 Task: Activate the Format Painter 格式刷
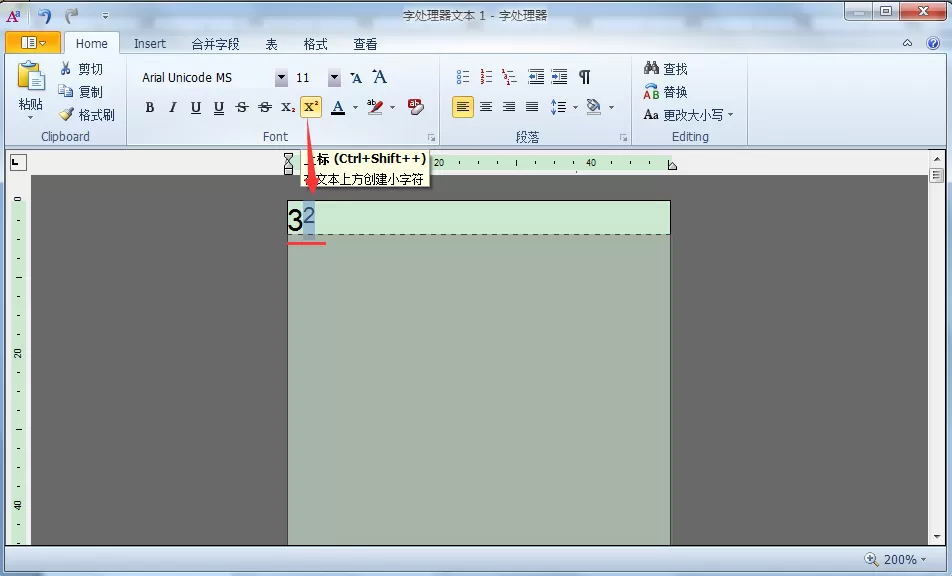click(x=87, y=115)
